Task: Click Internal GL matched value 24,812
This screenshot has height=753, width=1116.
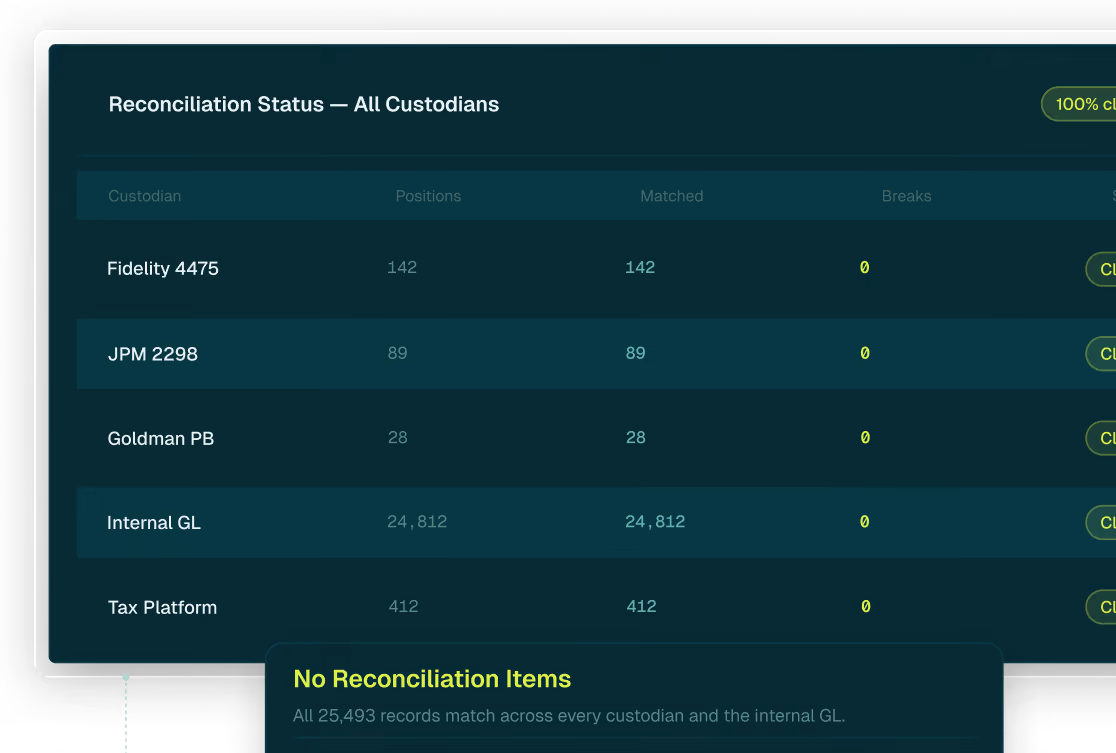Action: (655, 522)
